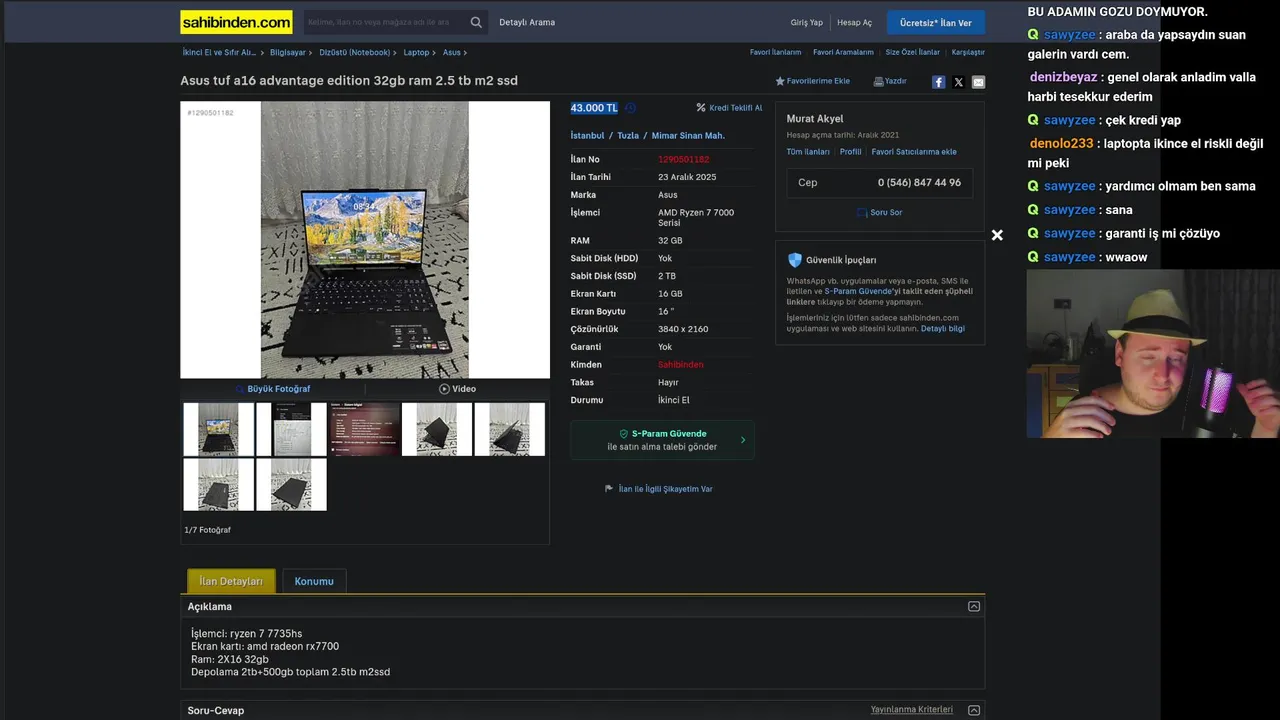Open seller's Tüm İlanları link
The image size is (1280, 720).
[808, 152]
